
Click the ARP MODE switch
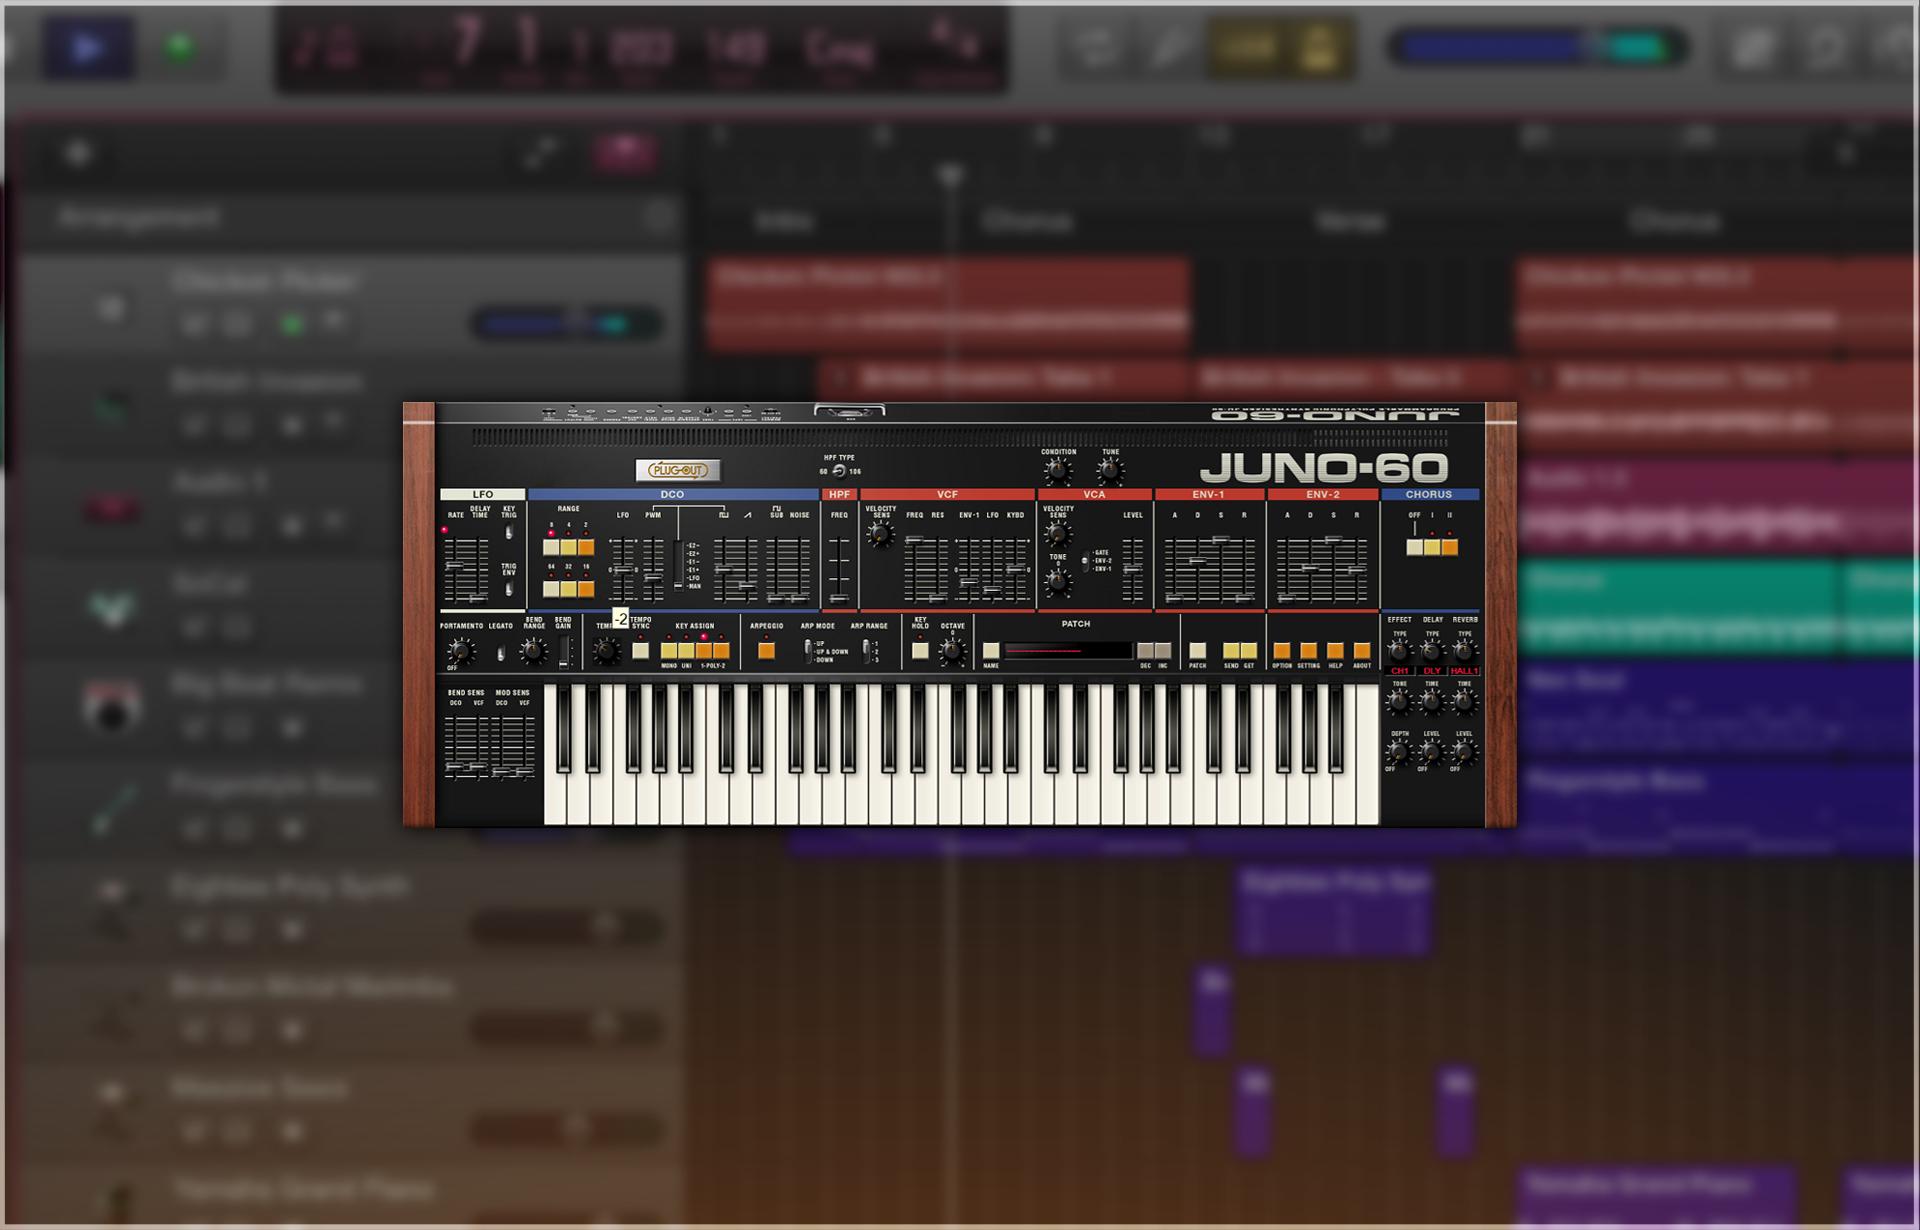[808, 651]
